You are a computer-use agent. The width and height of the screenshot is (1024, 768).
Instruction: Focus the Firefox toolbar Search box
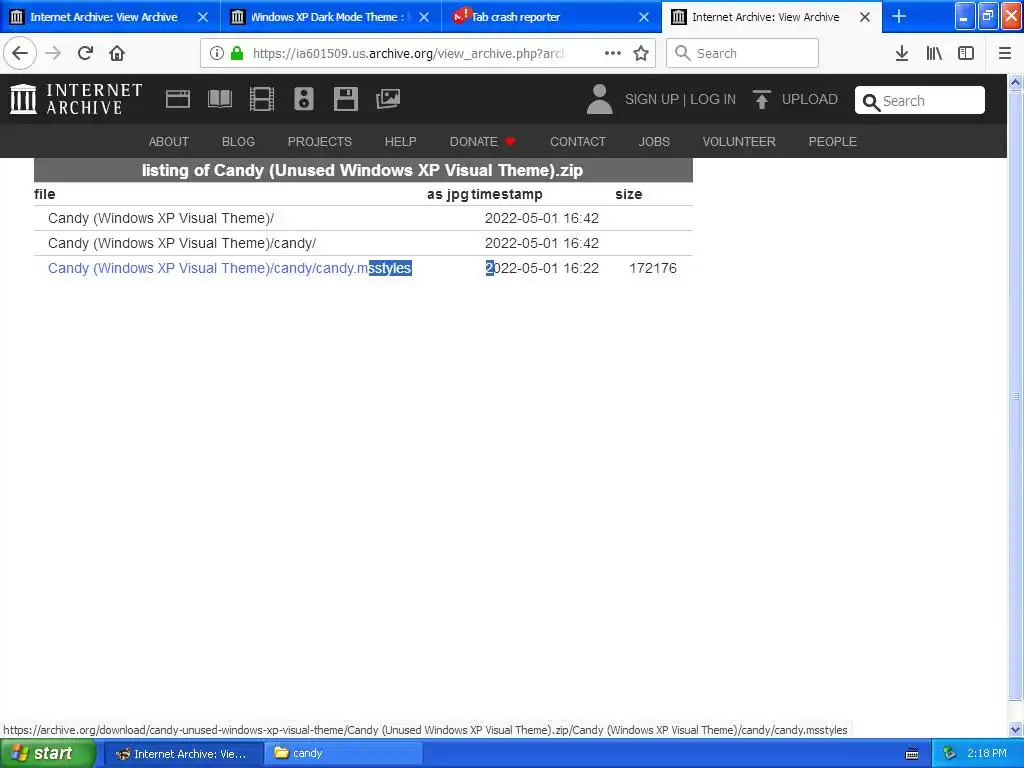[x=743, y=53]
